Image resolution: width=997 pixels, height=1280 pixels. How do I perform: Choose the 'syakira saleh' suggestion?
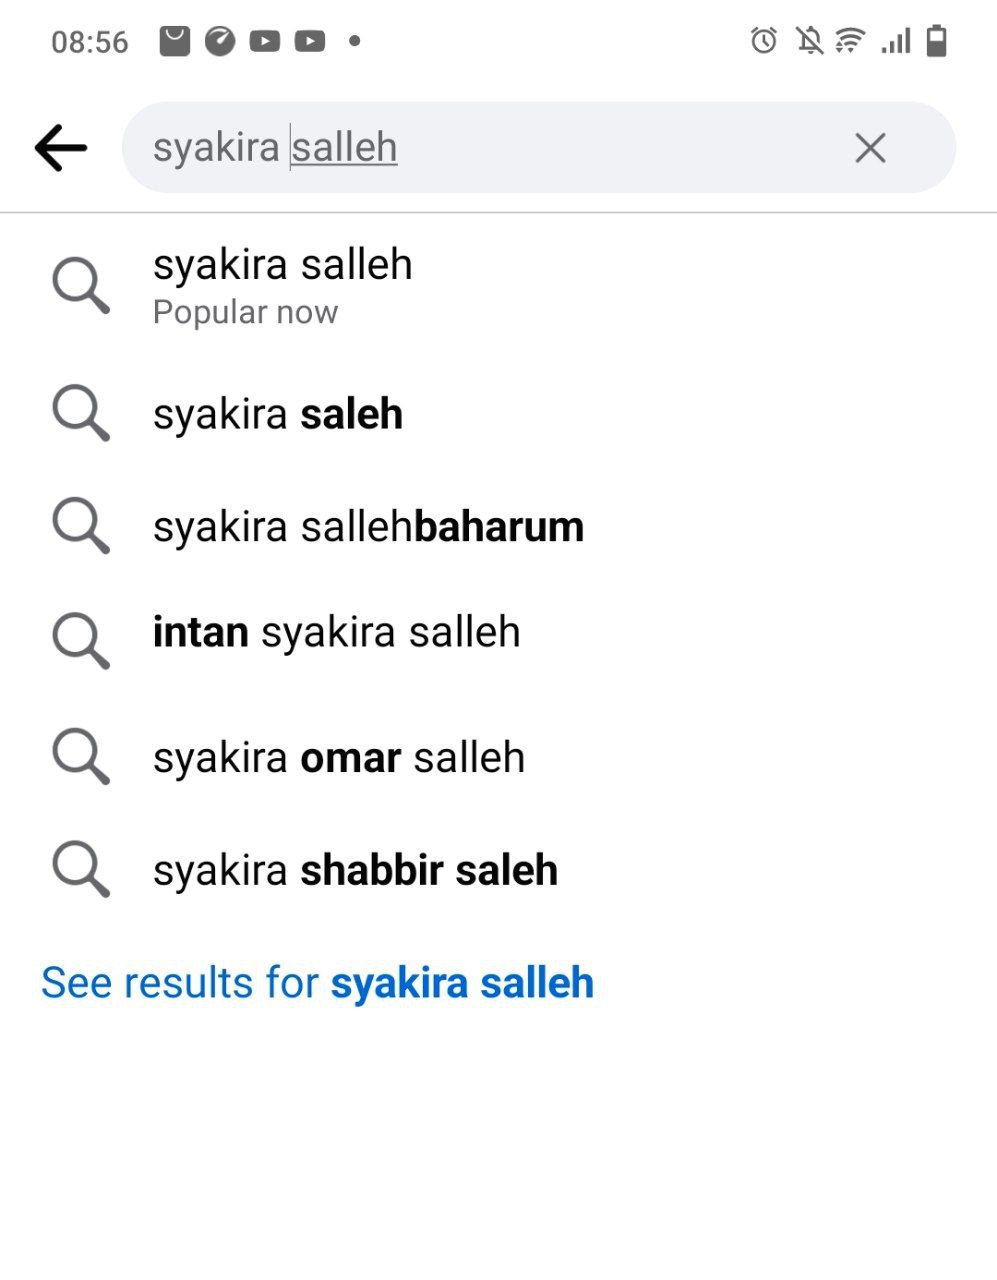click(278, 414)
